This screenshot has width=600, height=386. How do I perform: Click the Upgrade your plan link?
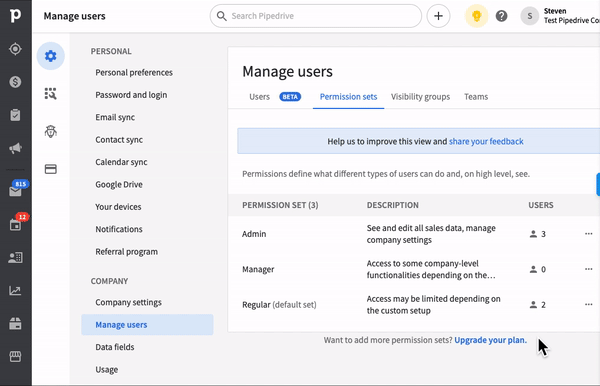click(x=491, y=340)
